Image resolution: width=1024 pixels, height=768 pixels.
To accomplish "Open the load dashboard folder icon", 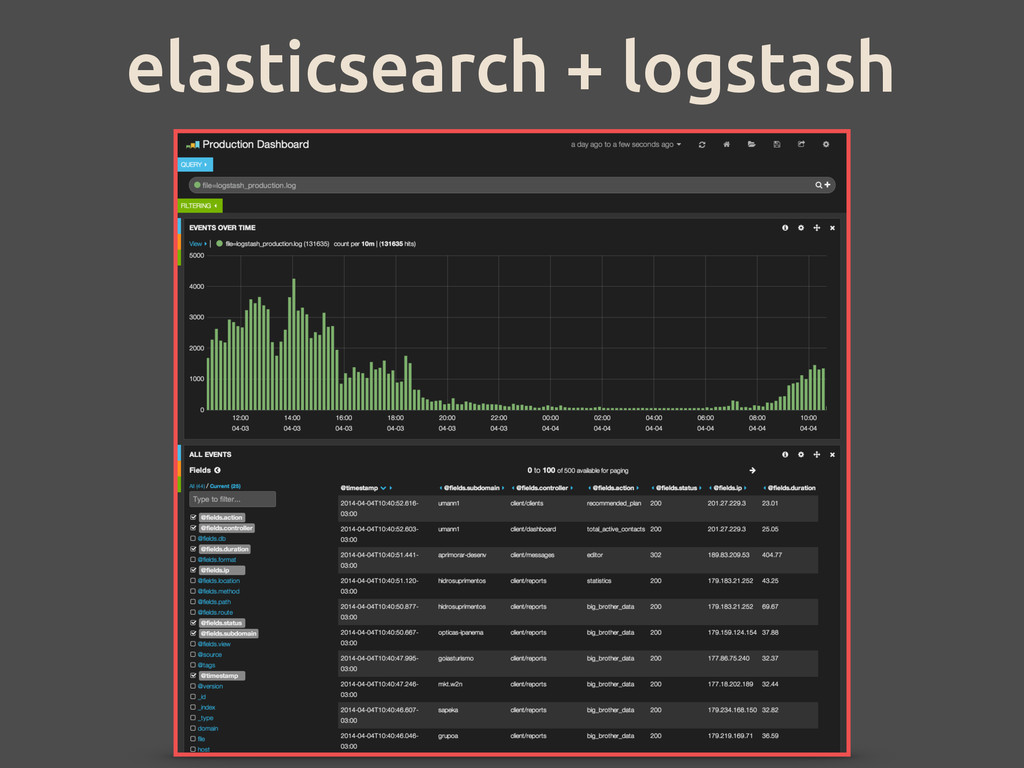I will pos(752,145).
